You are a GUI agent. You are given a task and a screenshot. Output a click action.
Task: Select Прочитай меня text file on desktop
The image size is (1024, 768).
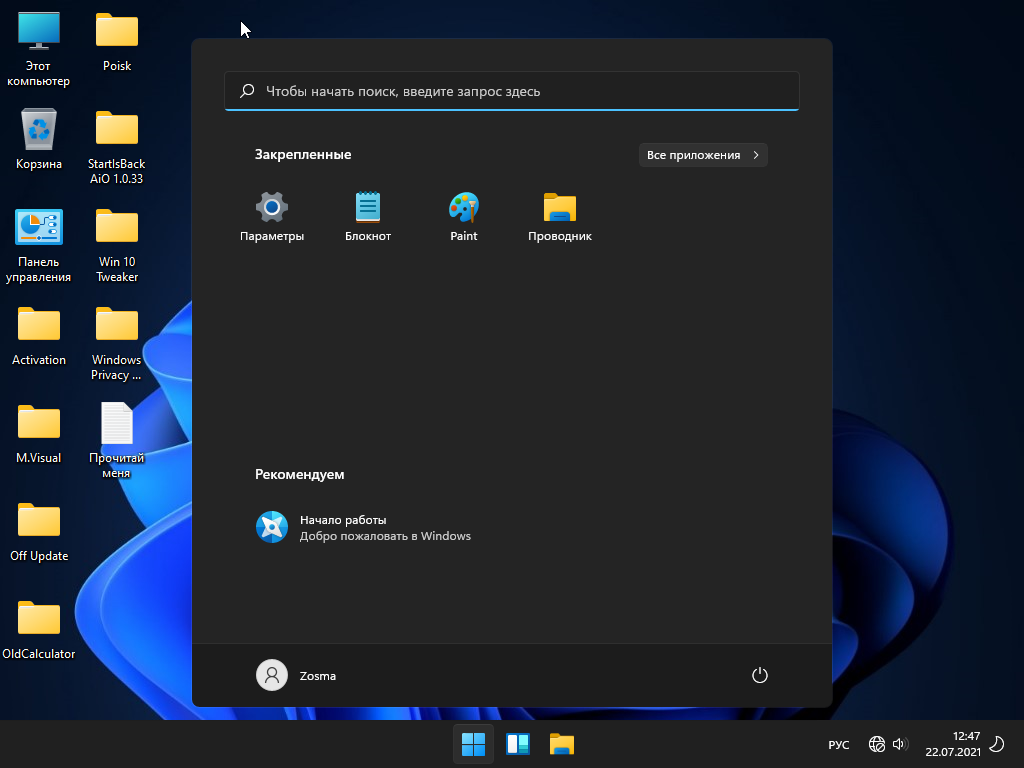point(117,425)
